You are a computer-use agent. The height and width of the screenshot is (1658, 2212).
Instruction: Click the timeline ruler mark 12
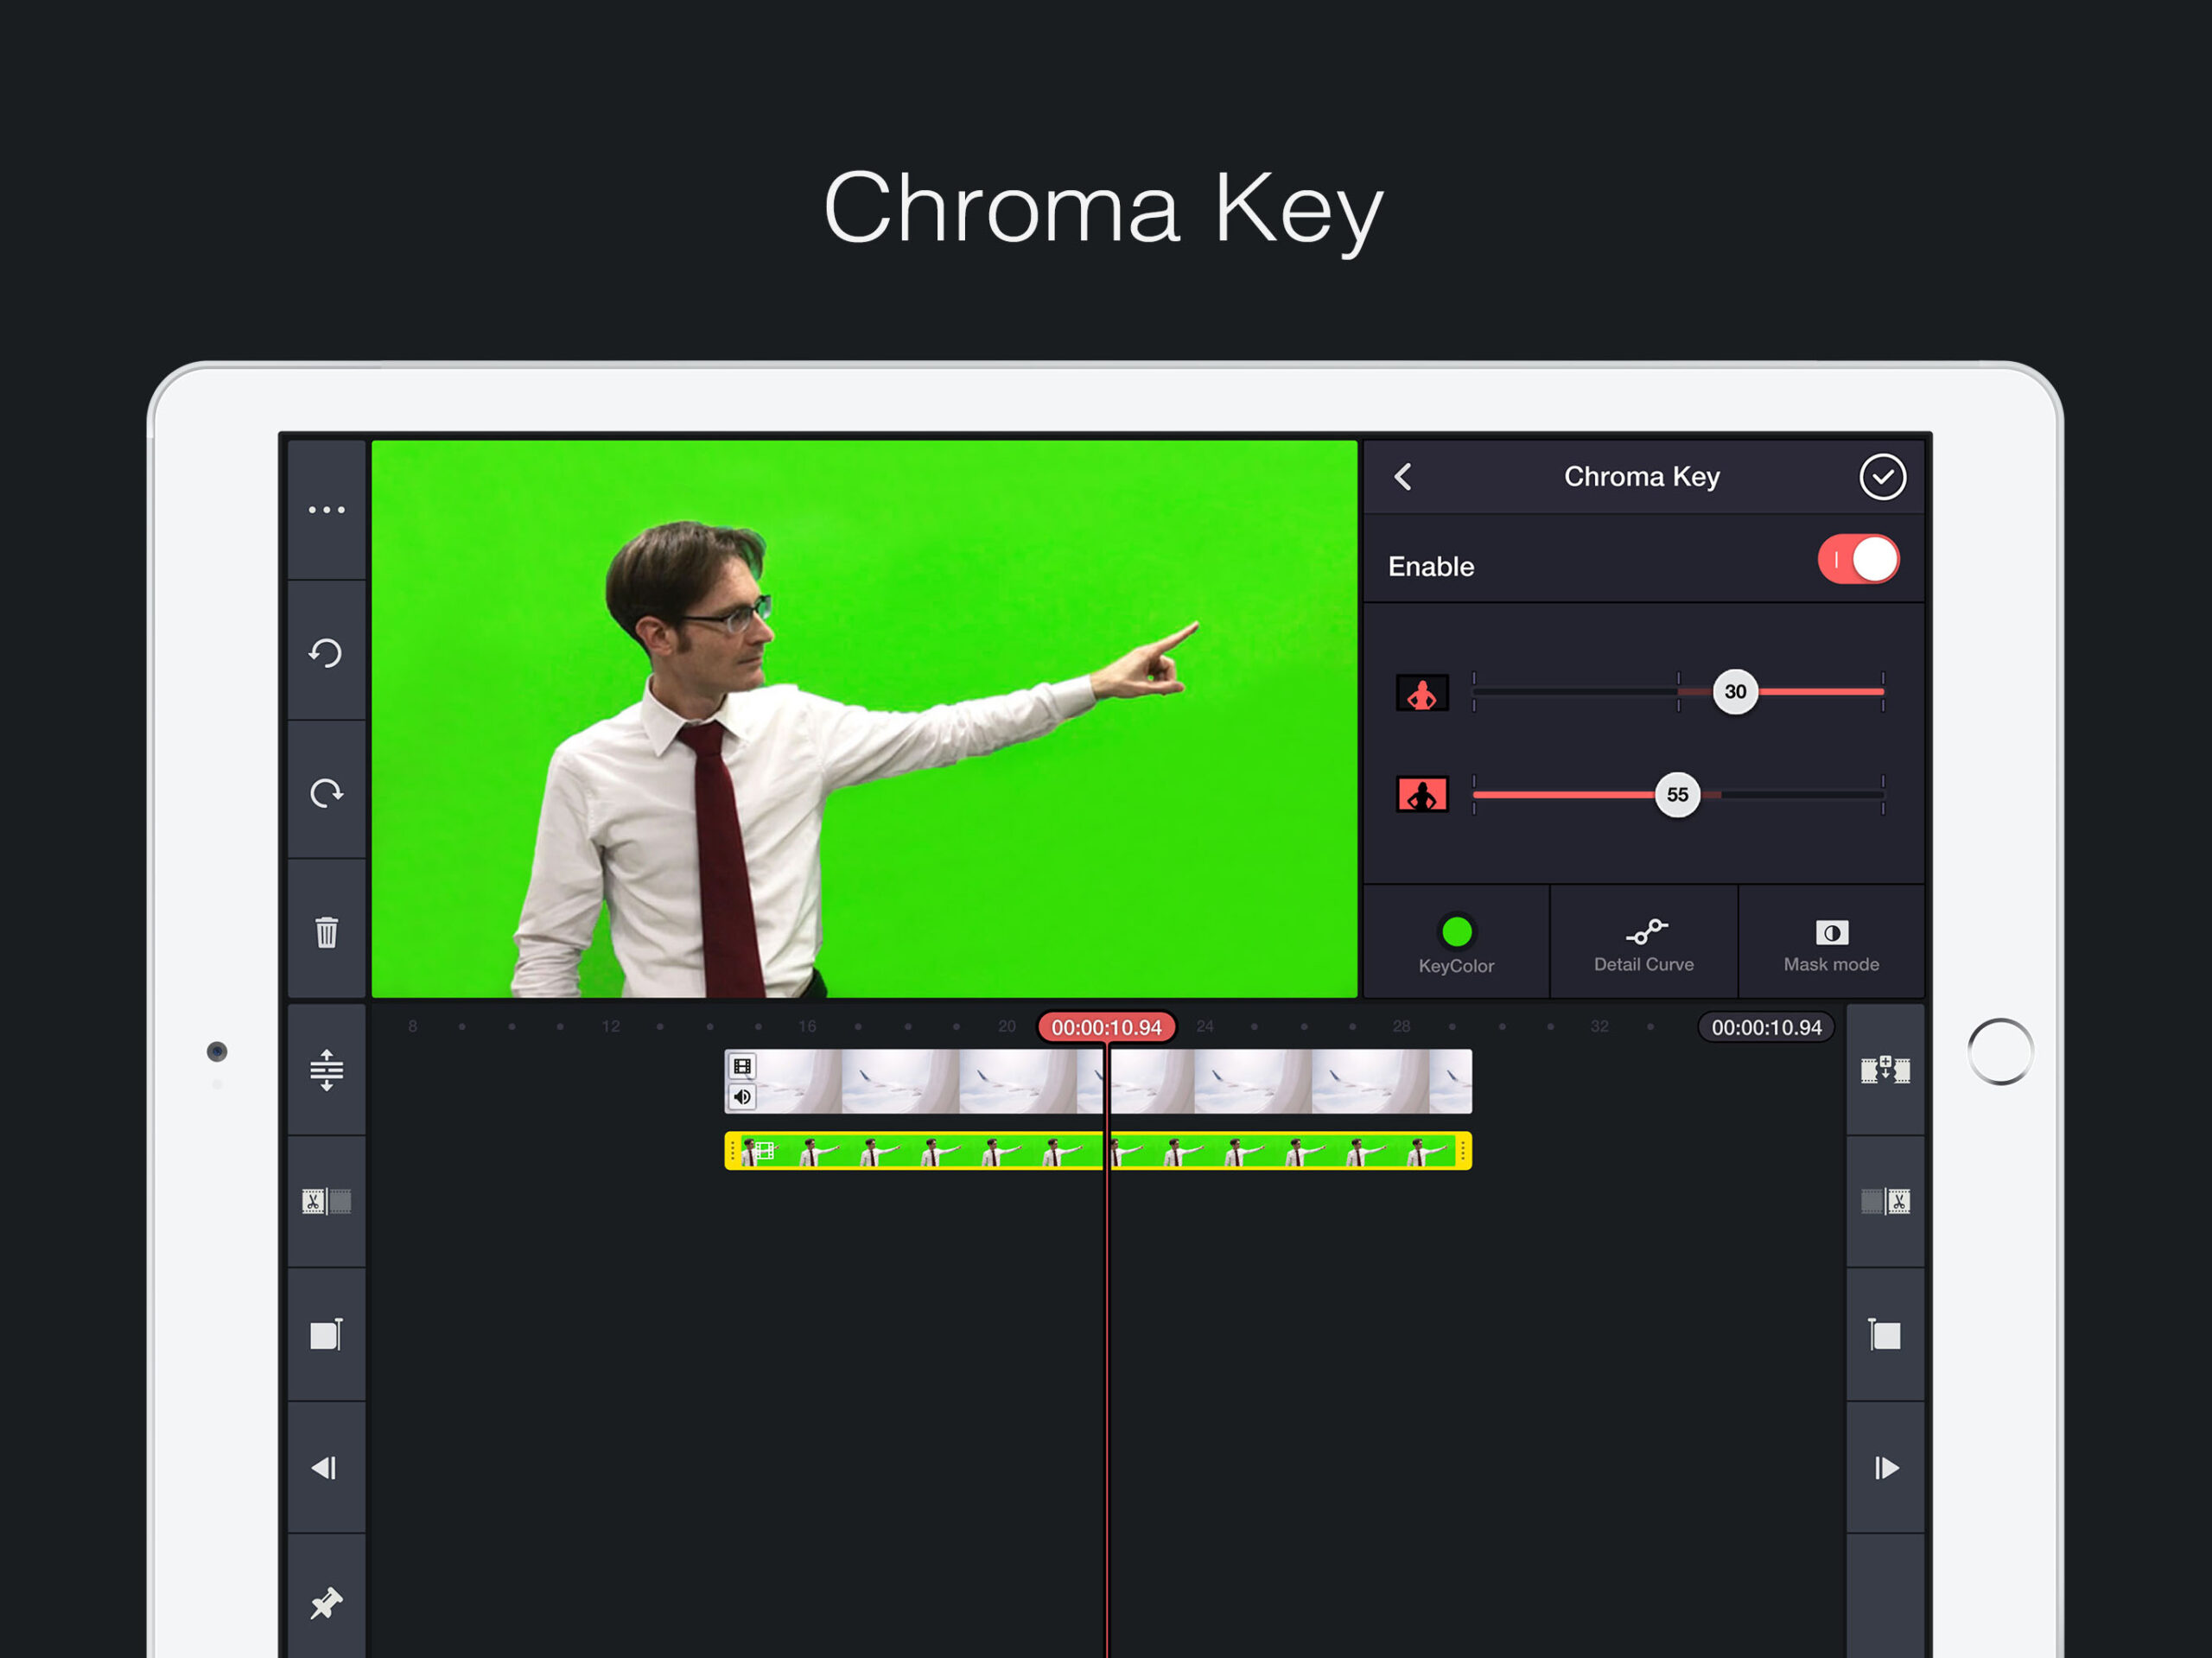[611, 1027]
